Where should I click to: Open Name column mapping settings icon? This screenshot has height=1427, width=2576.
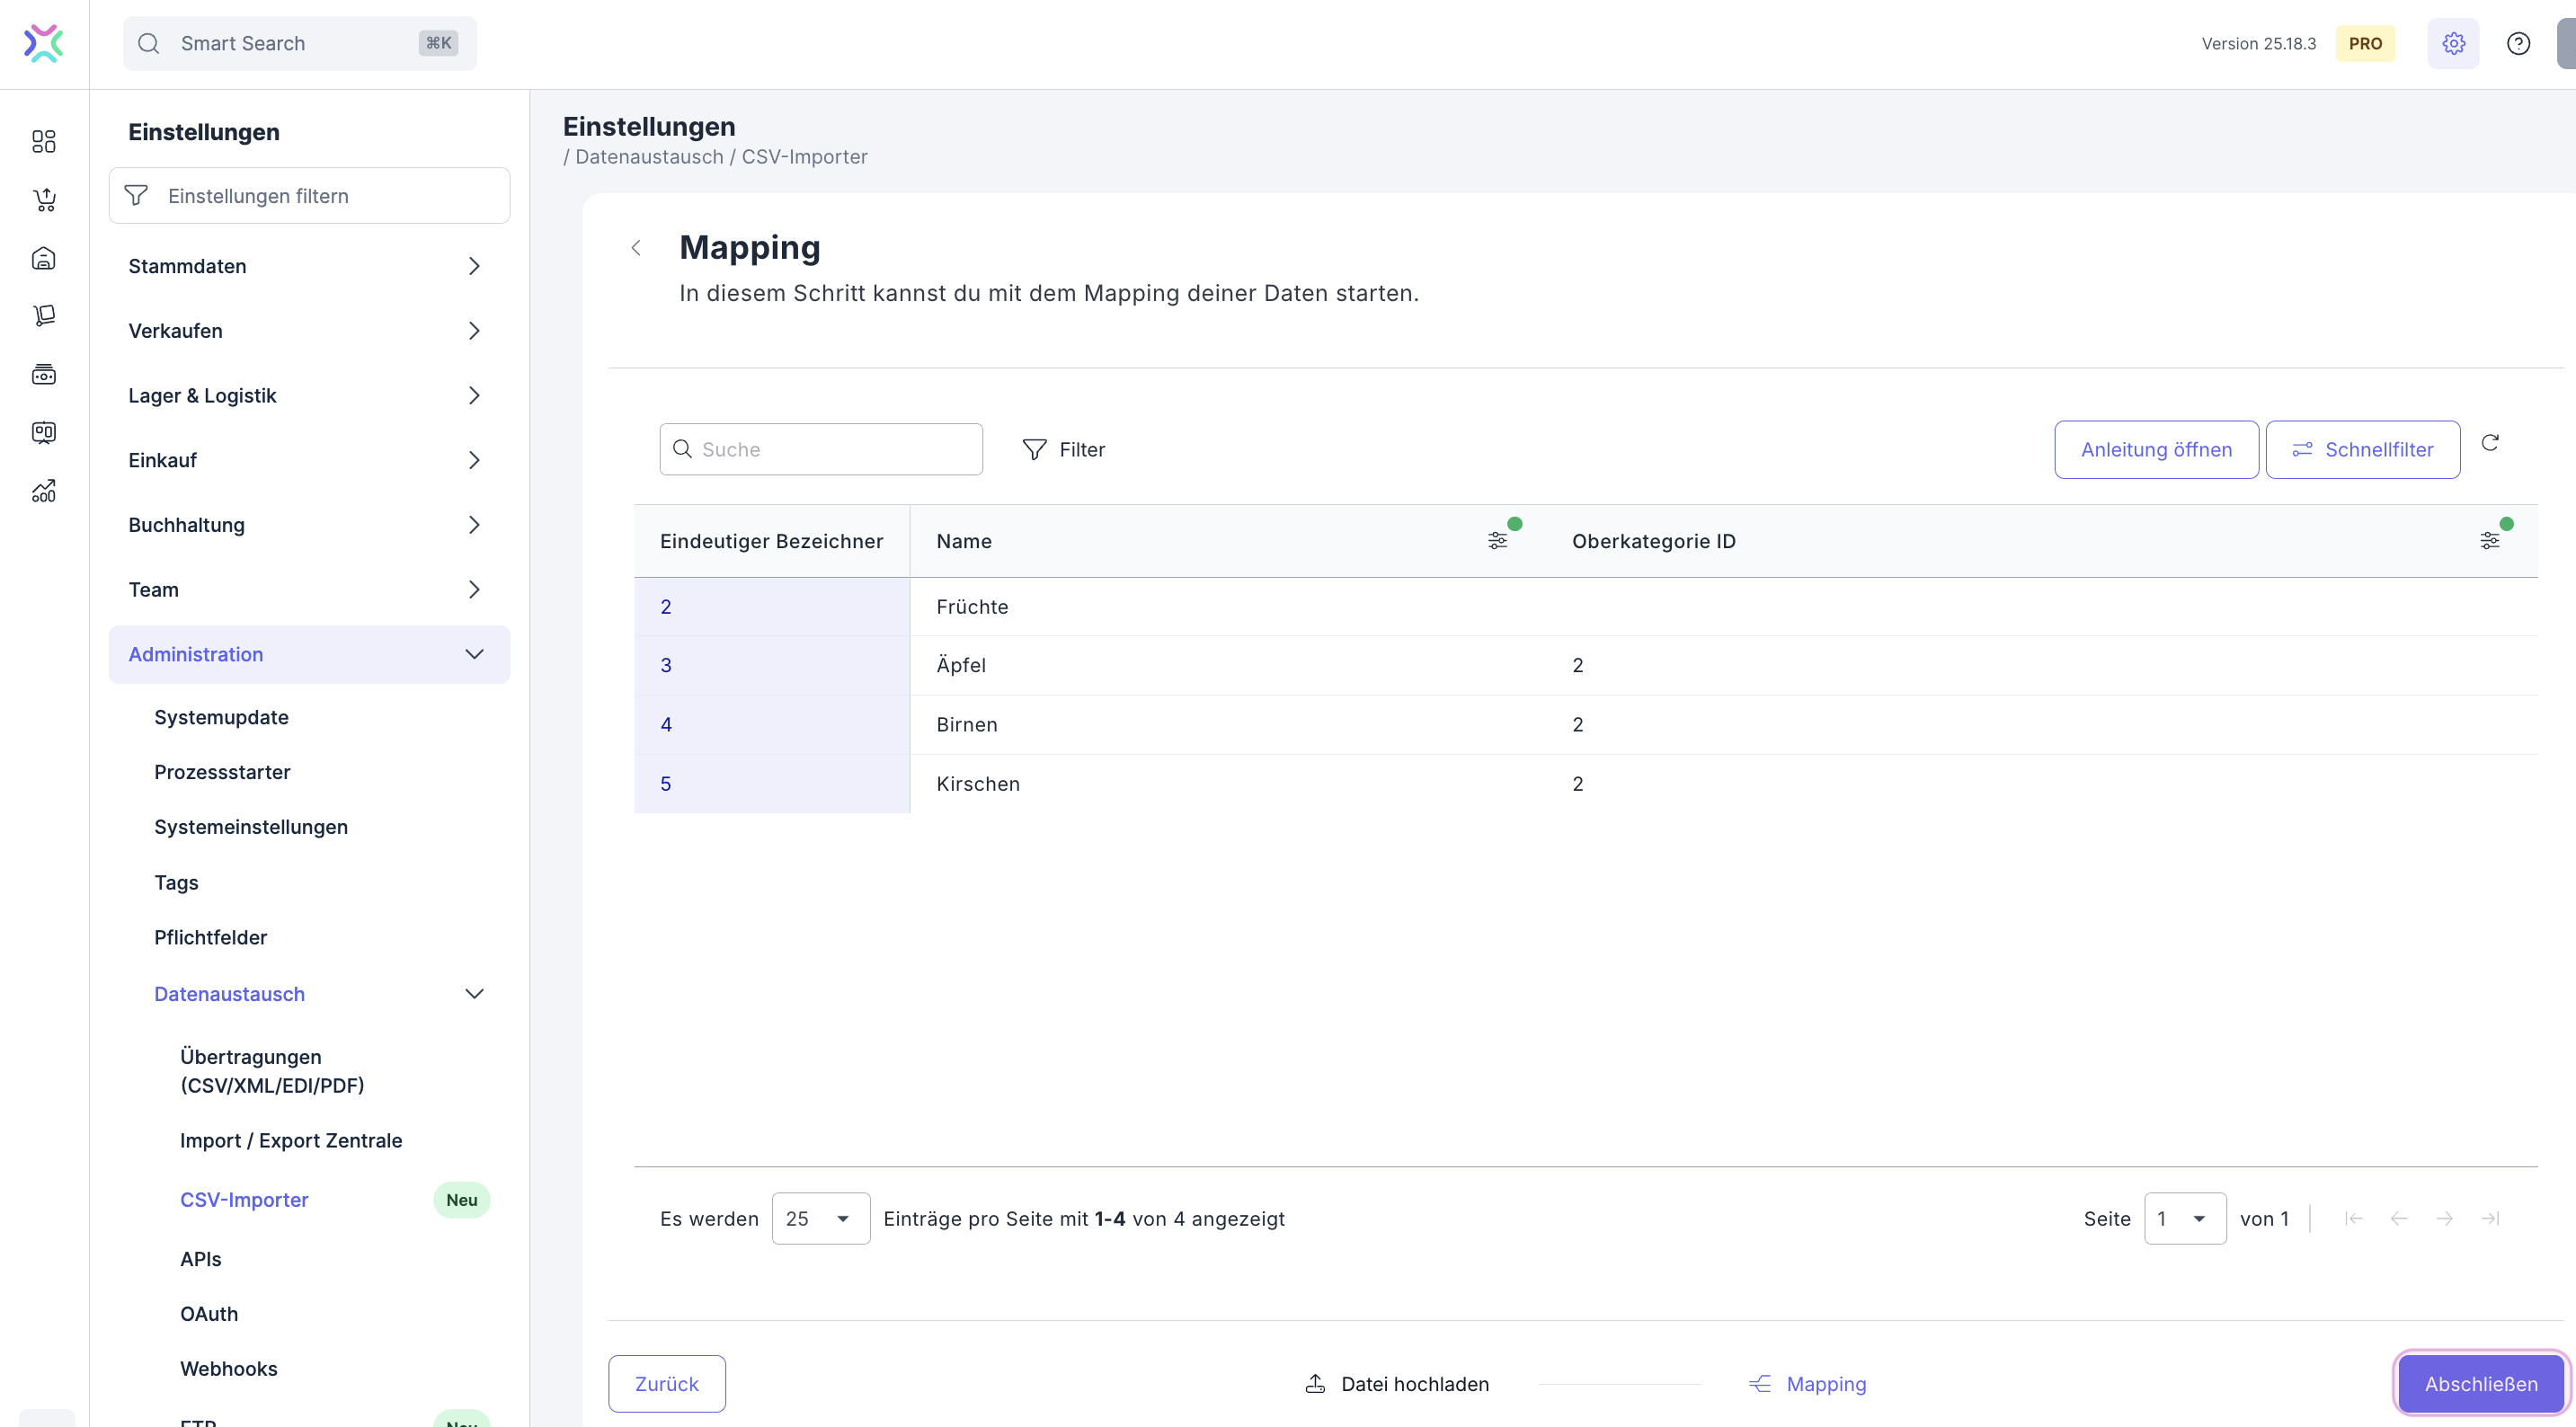click(x=1497, y=540)
